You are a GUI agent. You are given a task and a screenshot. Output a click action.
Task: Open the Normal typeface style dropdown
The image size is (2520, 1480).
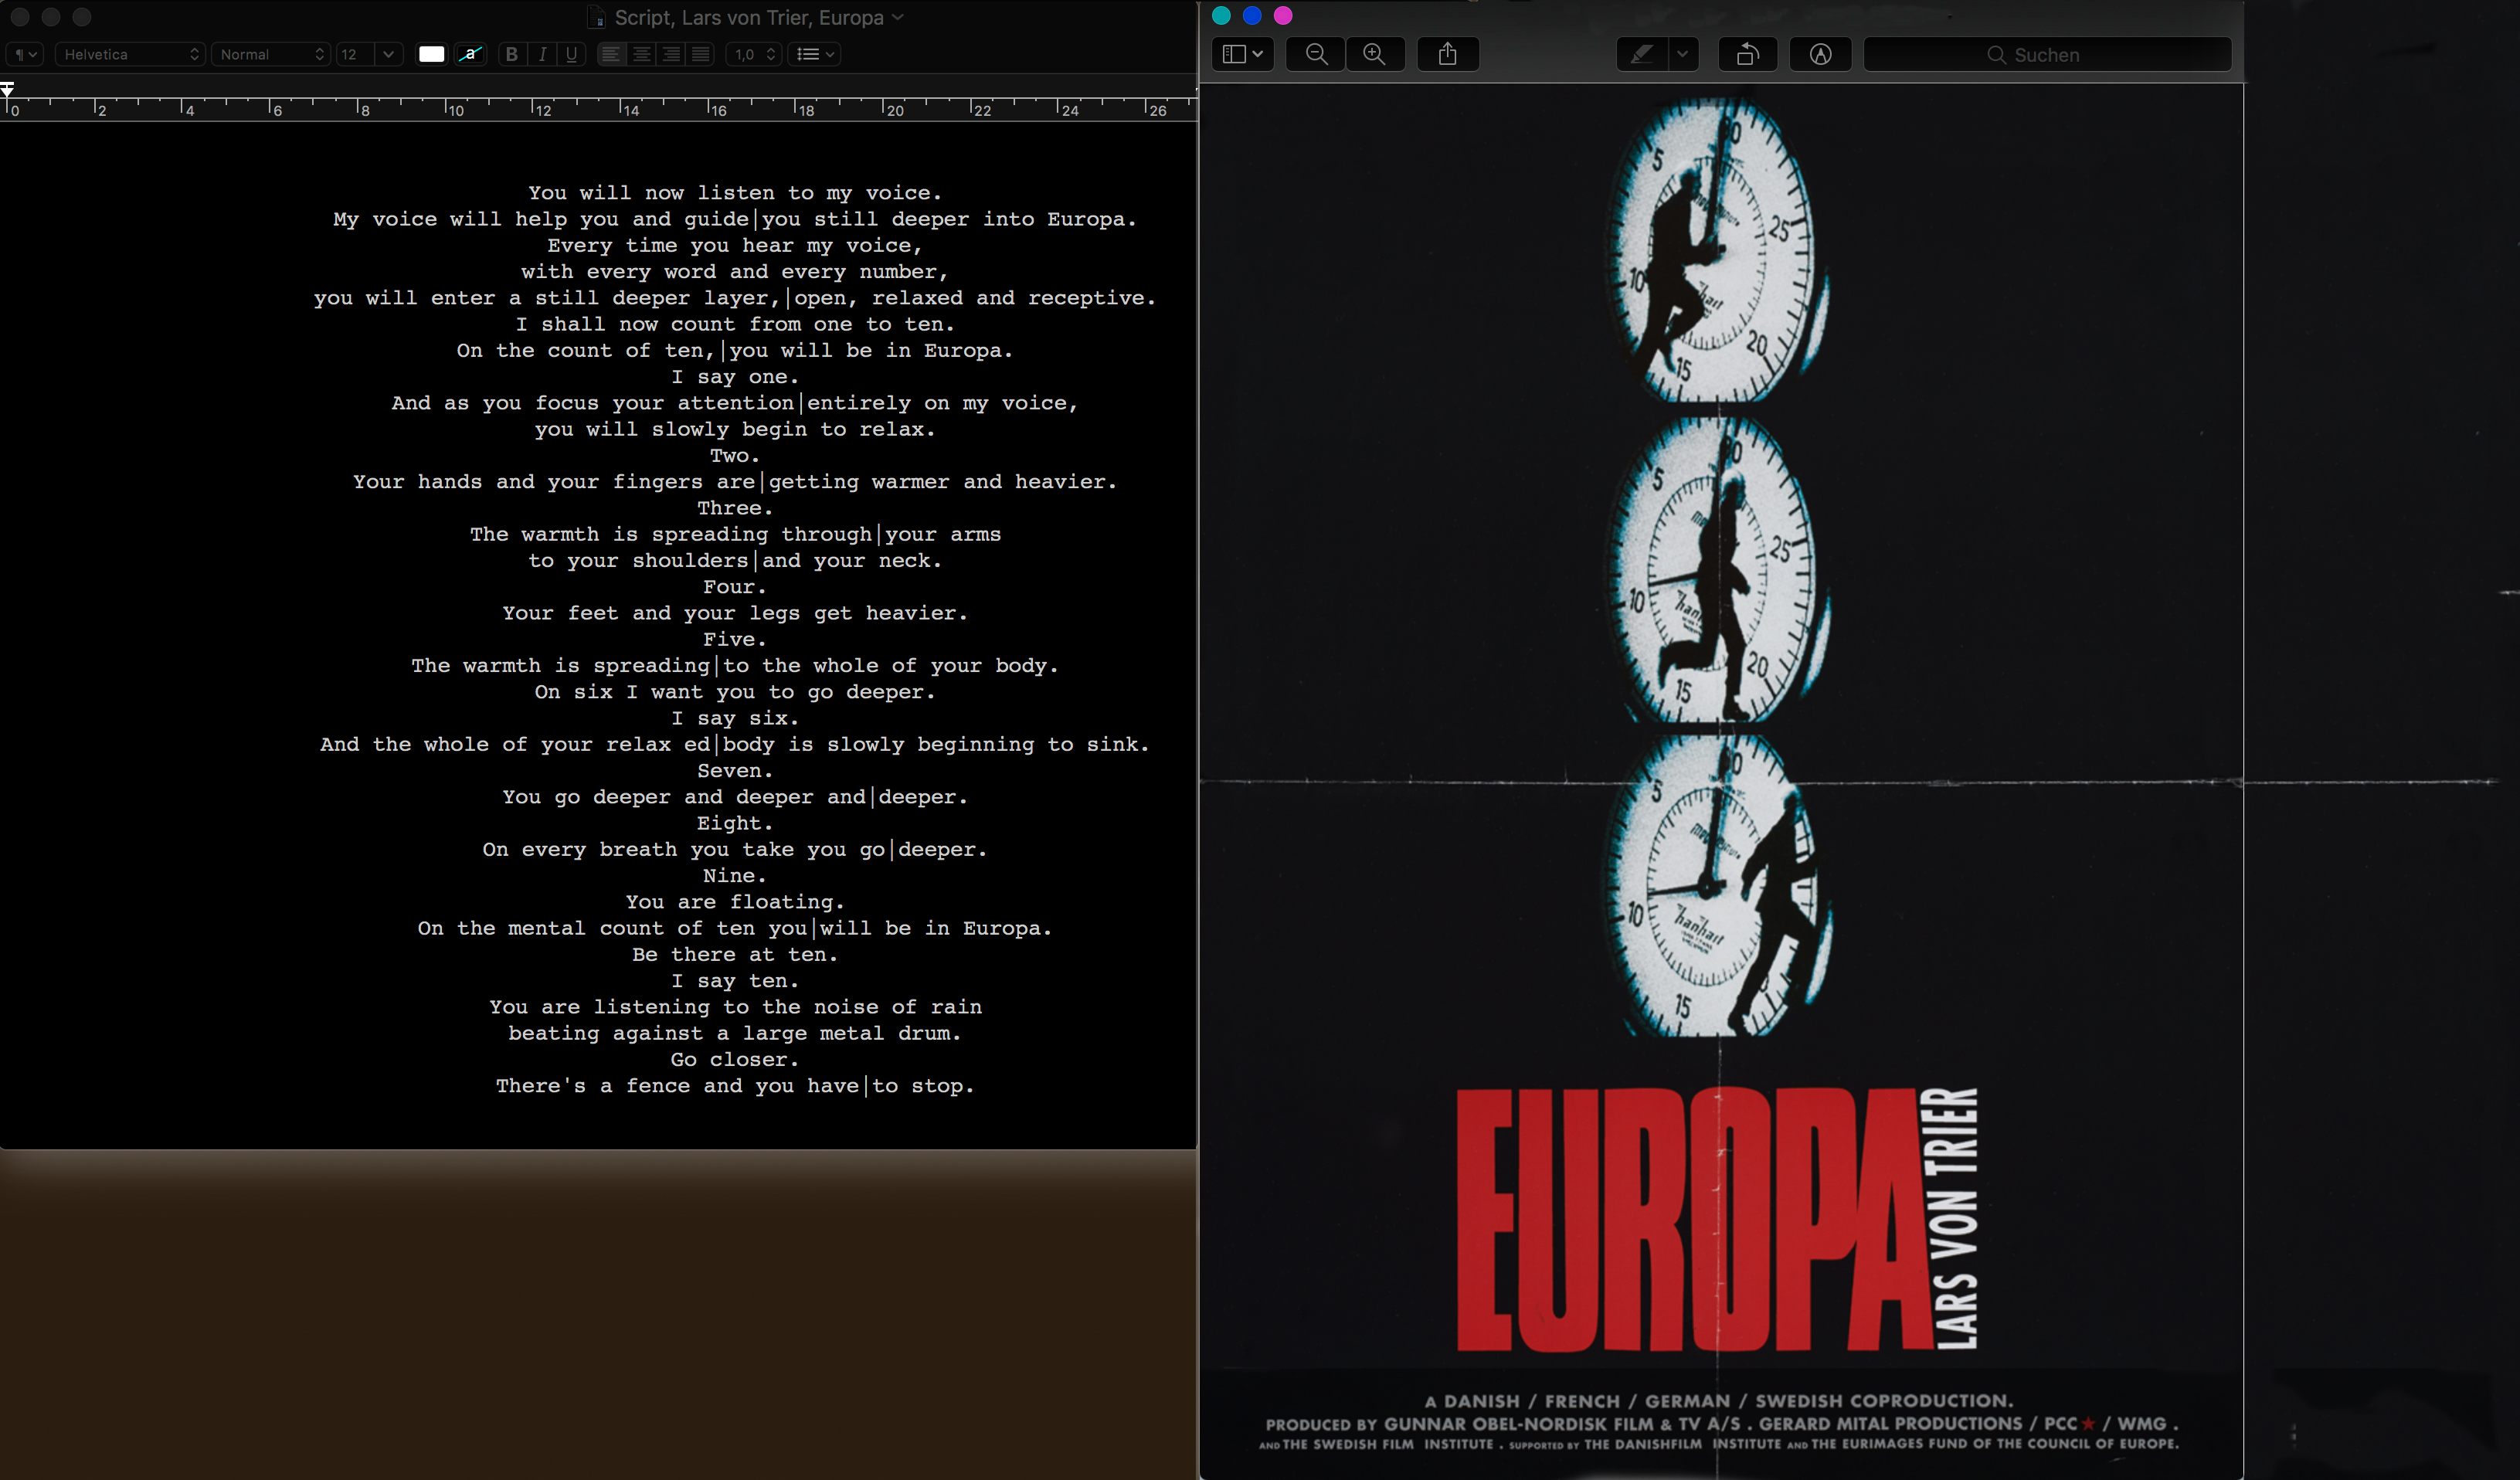[x=271, y=54]
